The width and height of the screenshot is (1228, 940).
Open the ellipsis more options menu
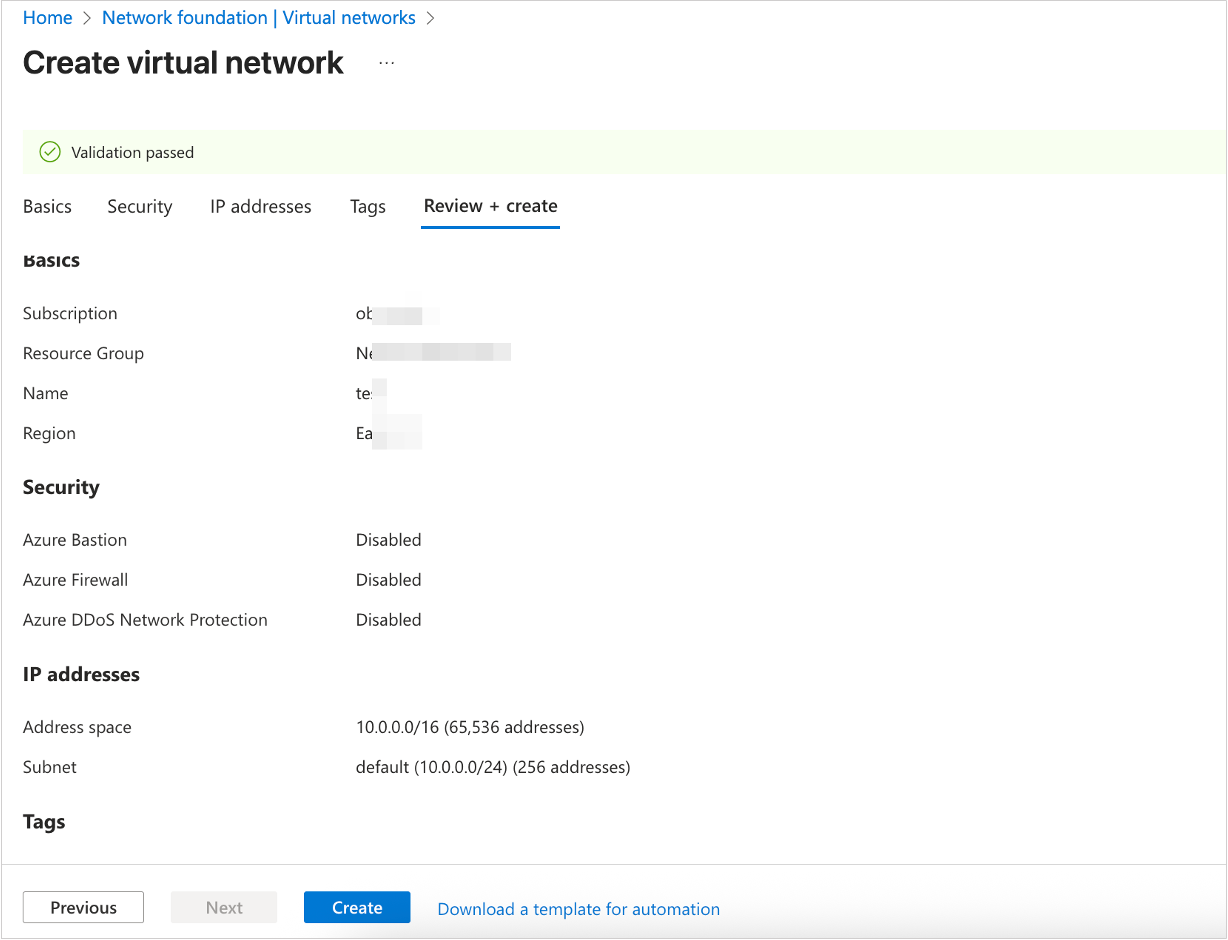coord(387,63)
